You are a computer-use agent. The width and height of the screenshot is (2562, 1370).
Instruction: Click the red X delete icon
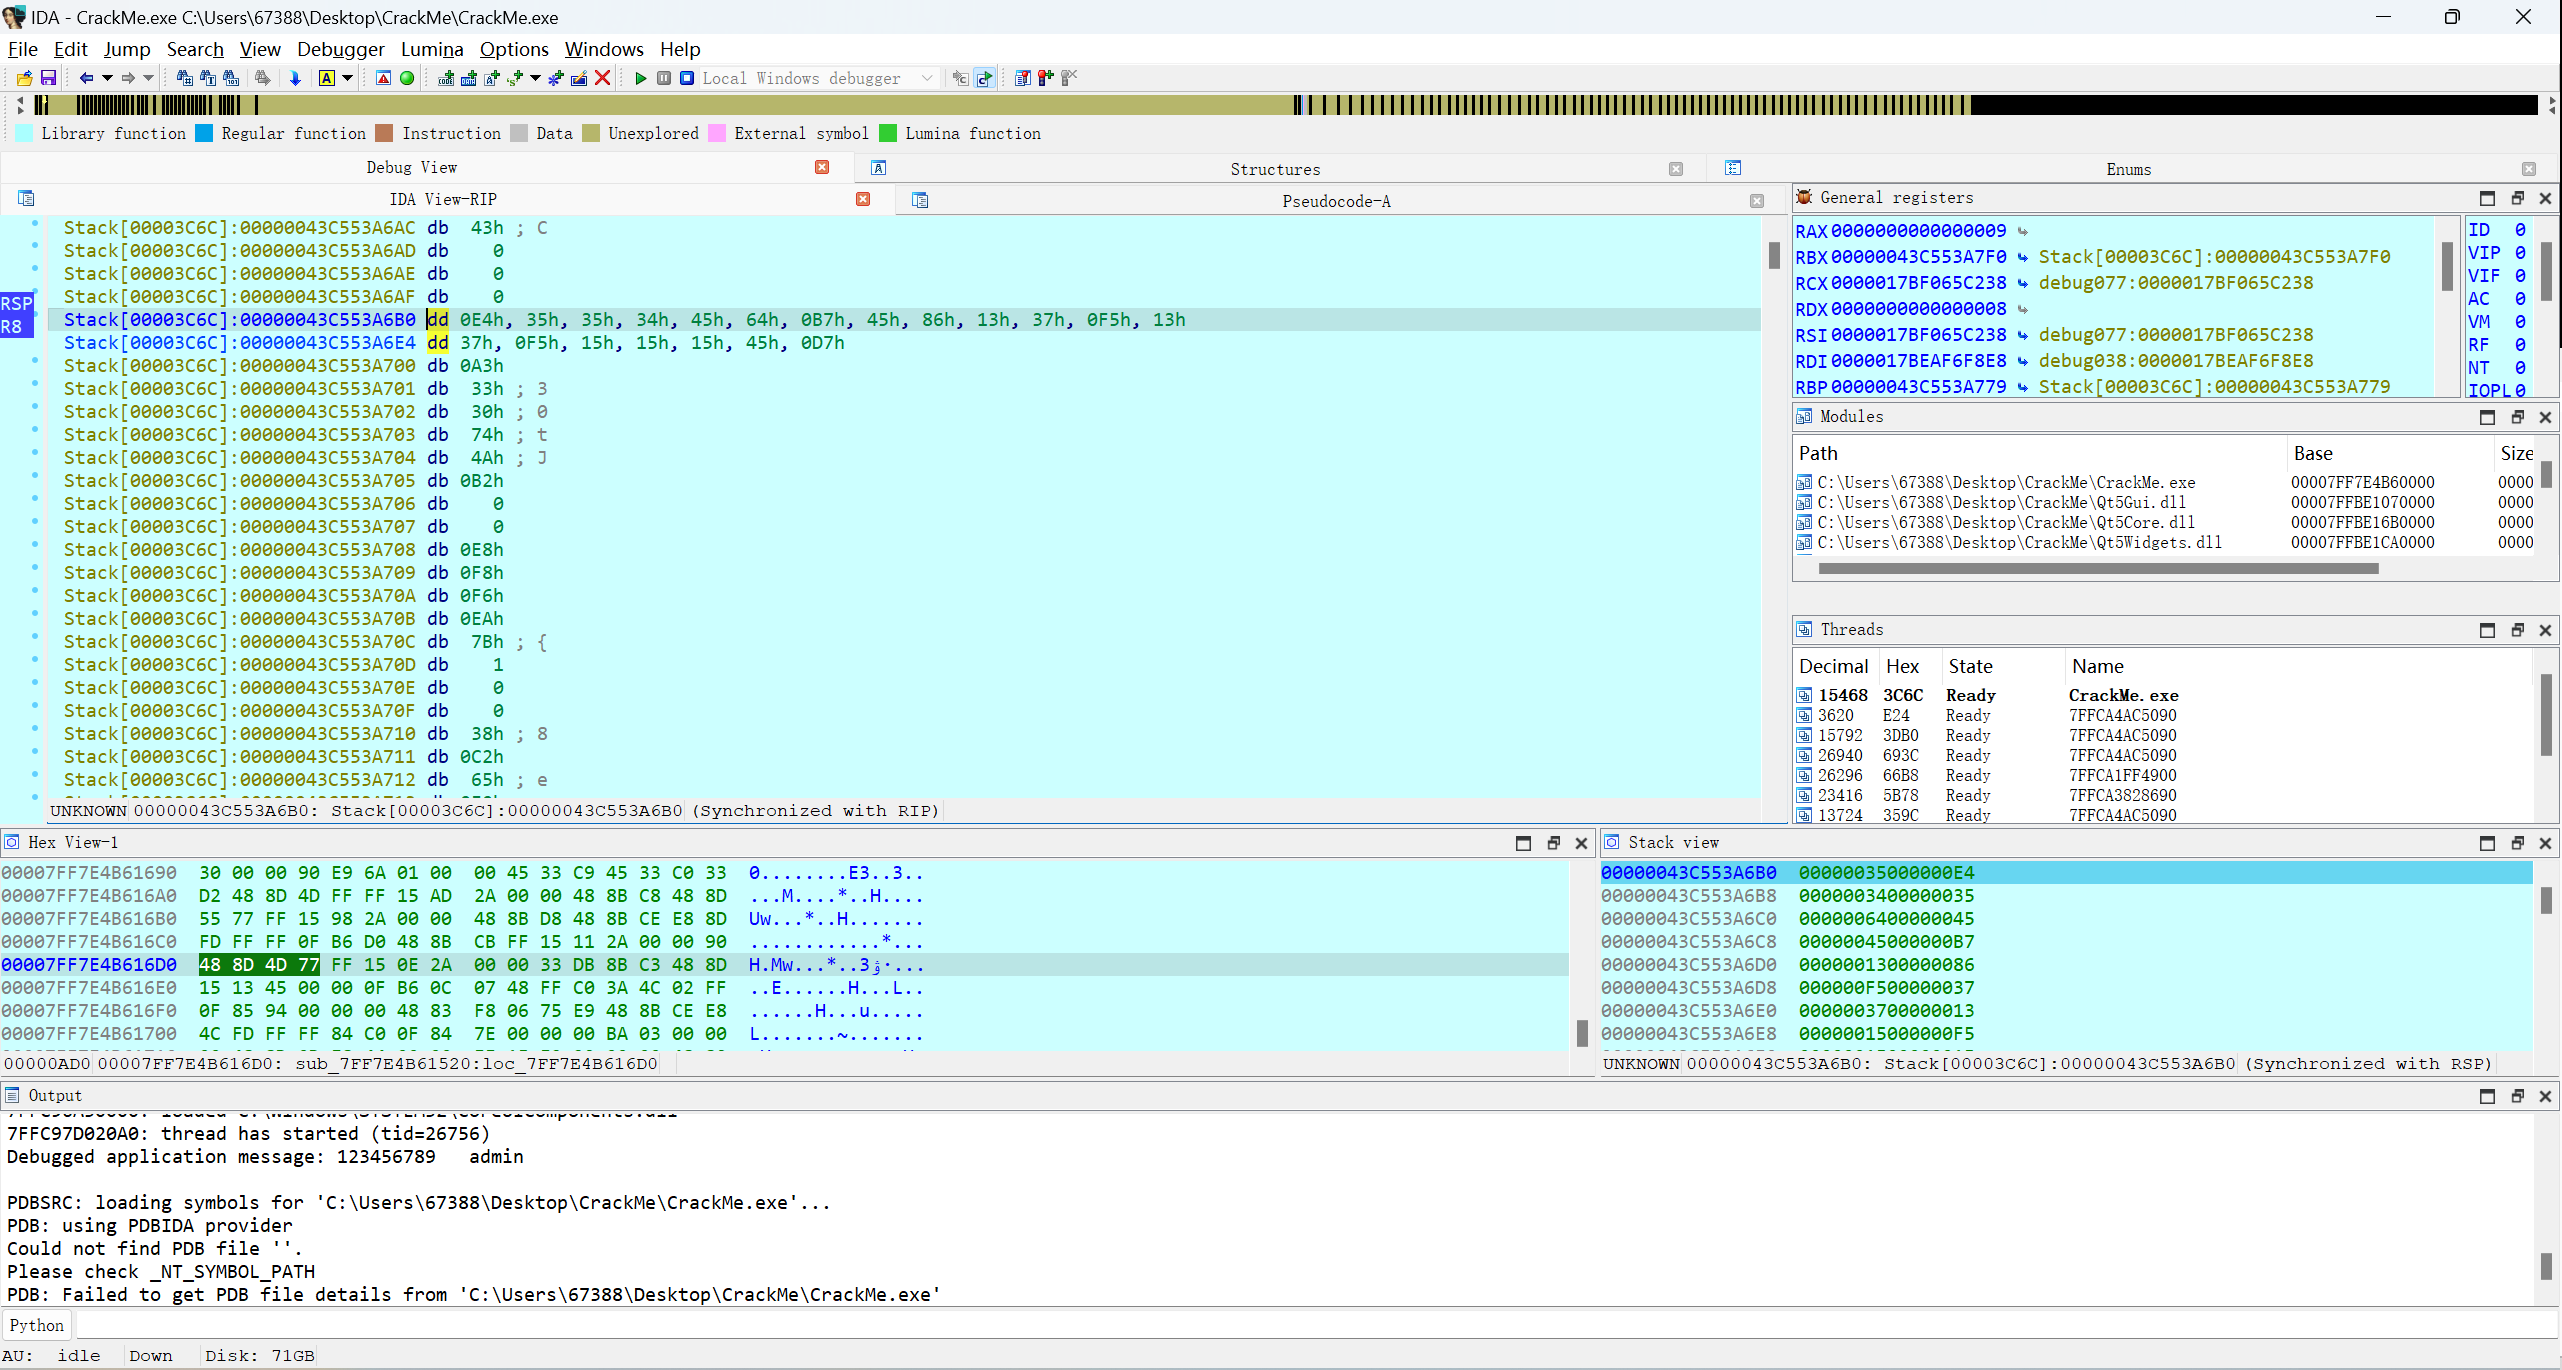pos(603,78)
